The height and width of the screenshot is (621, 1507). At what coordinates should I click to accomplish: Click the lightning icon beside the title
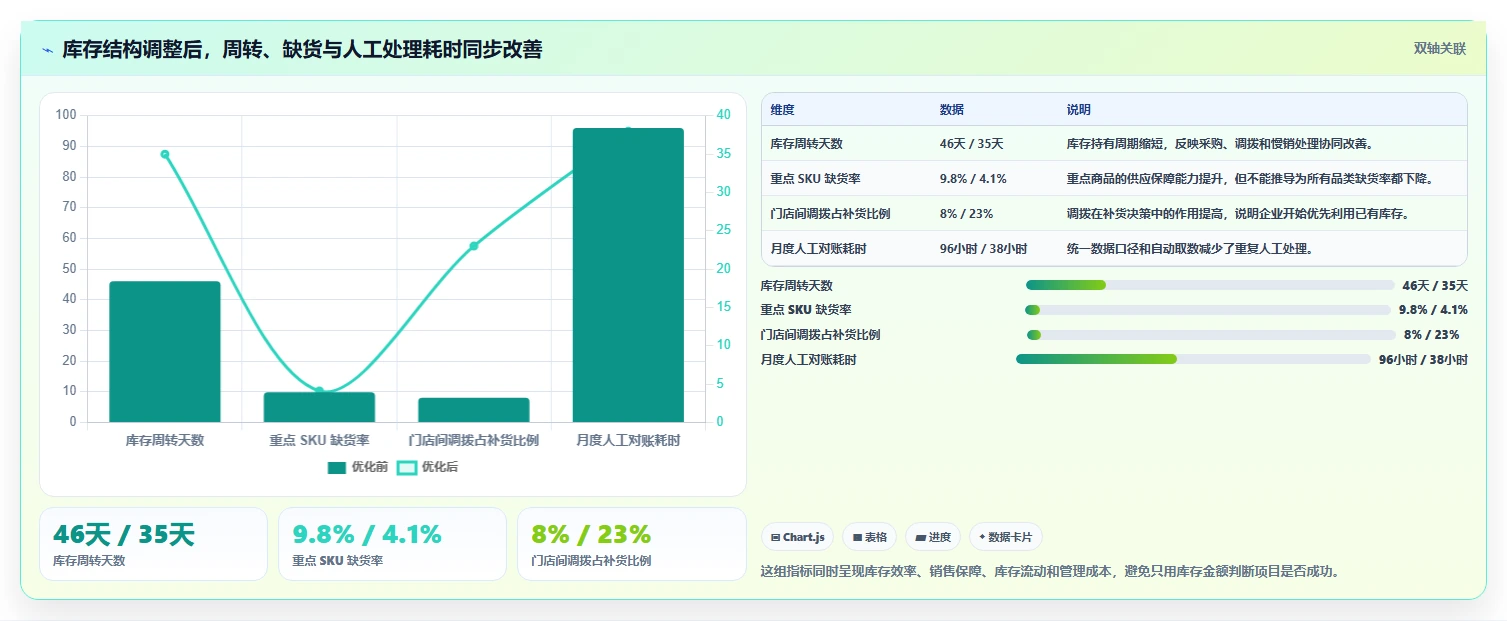tap(47, 50)
